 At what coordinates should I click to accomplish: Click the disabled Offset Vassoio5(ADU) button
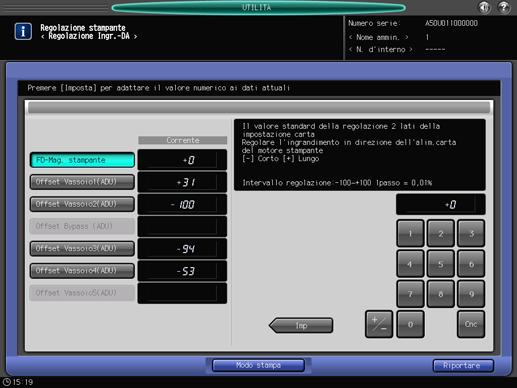[x=82, y=293]
